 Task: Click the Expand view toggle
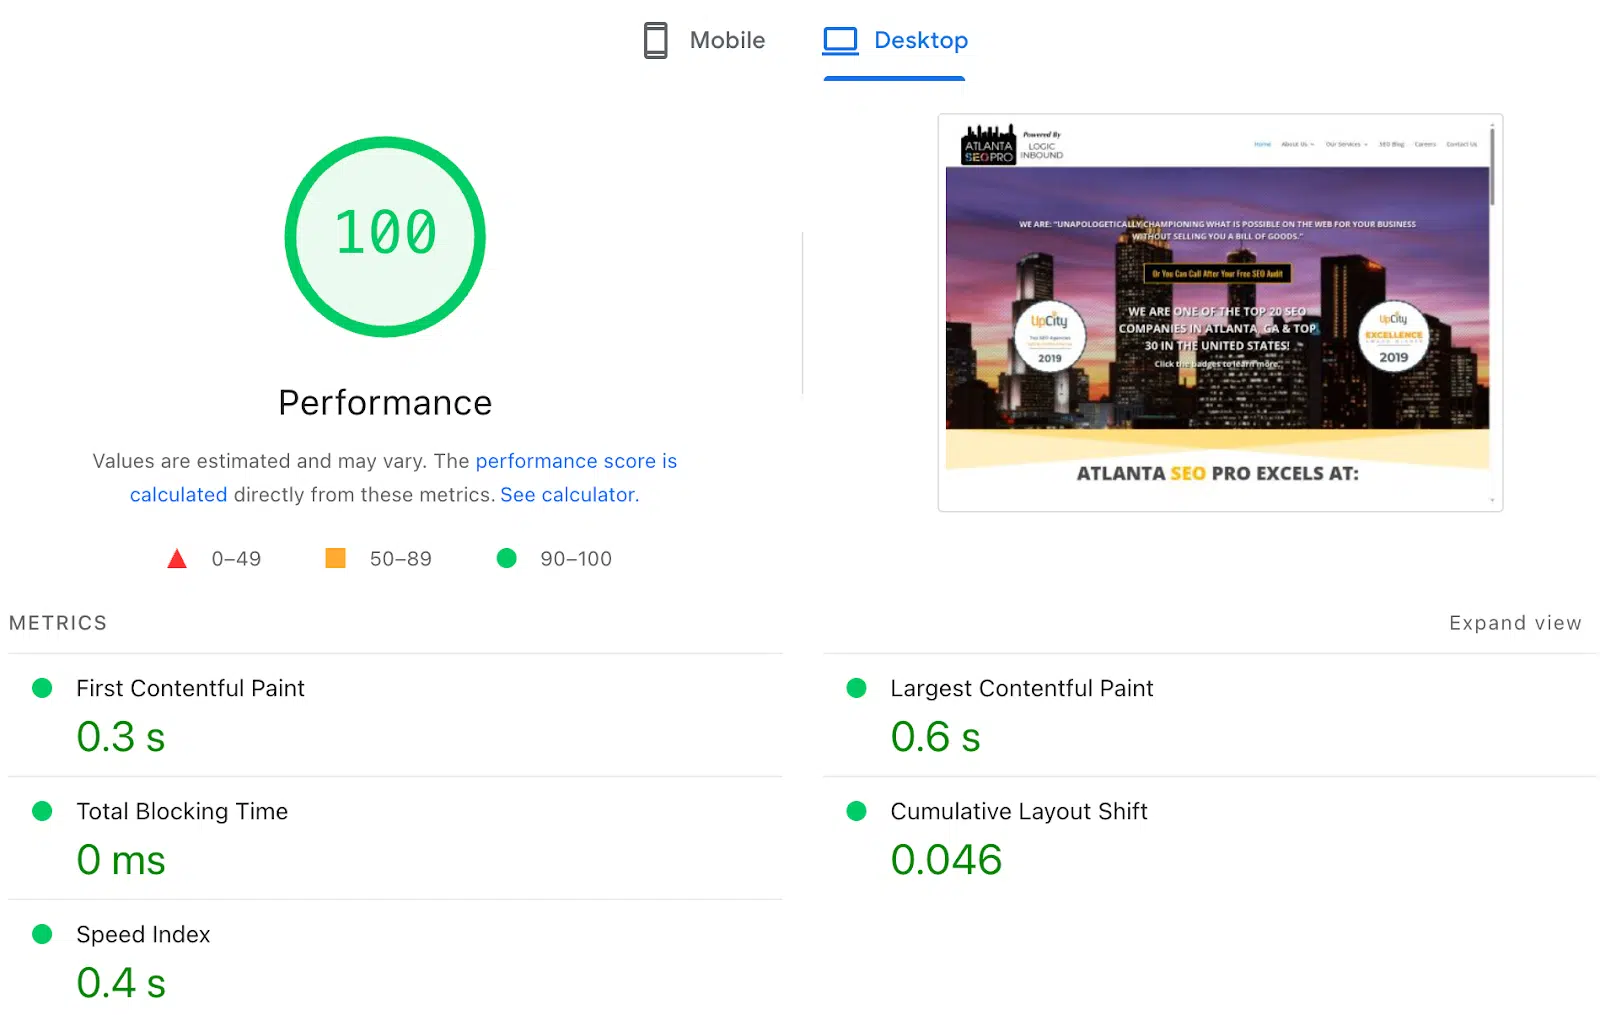(x=1515, y=623)
